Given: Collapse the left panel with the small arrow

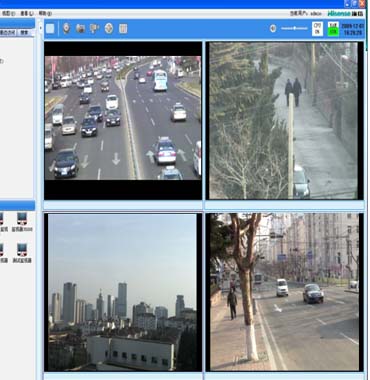Looking at the screenshot, I should click(x=41, y=29).
